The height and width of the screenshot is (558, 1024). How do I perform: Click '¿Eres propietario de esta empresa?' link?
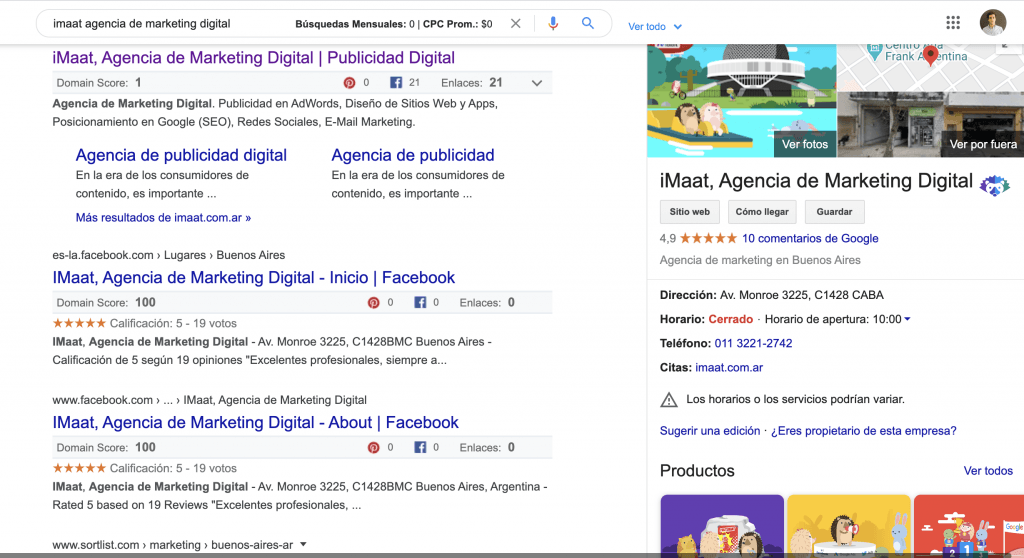[x=863, y=431]
